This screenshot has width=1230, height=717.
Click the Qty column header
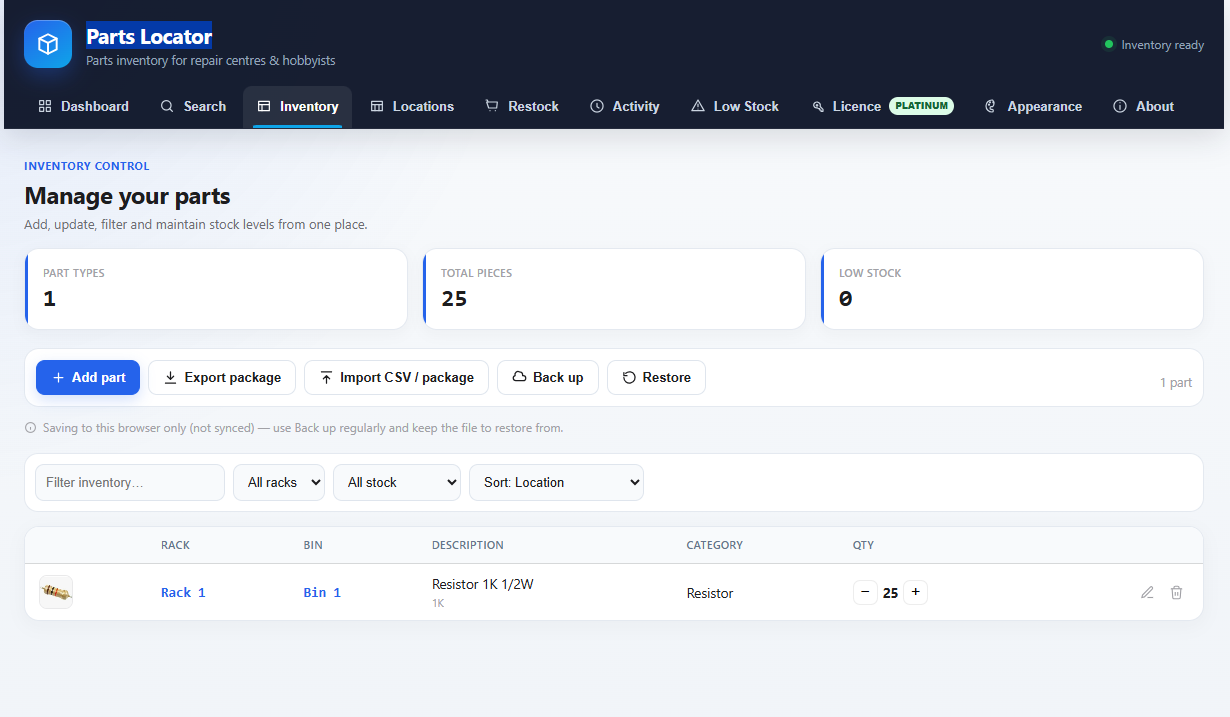(x=863, y=545)
